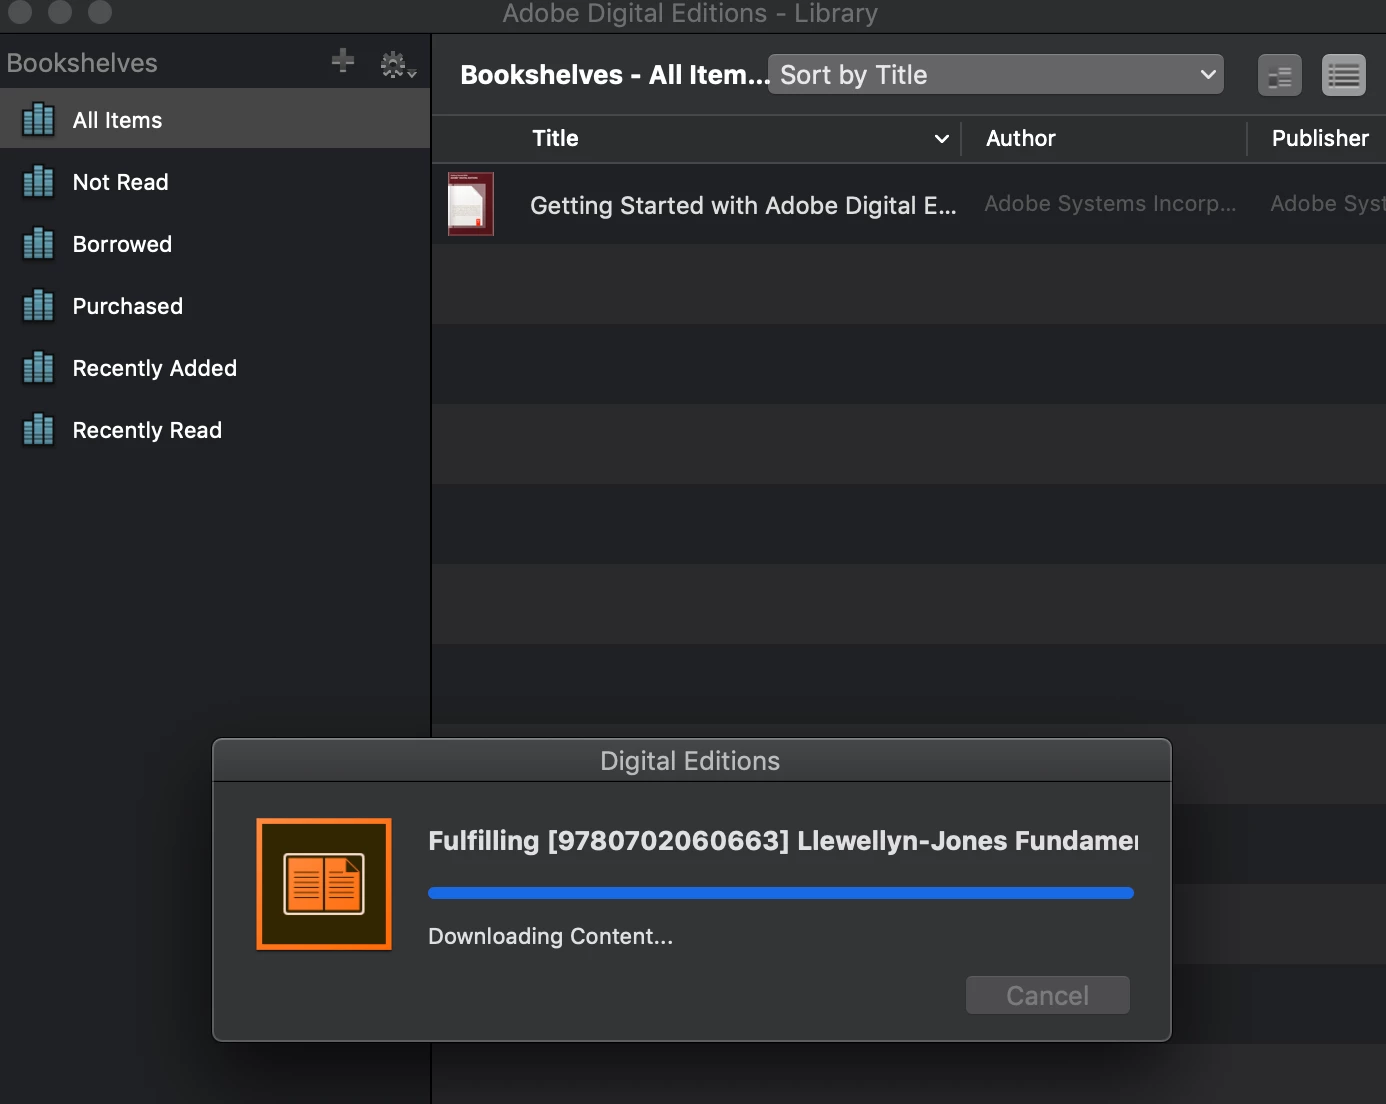Click the Bookshelves panel heading
Screen dimensions: 1386x1104
[82, 63]
